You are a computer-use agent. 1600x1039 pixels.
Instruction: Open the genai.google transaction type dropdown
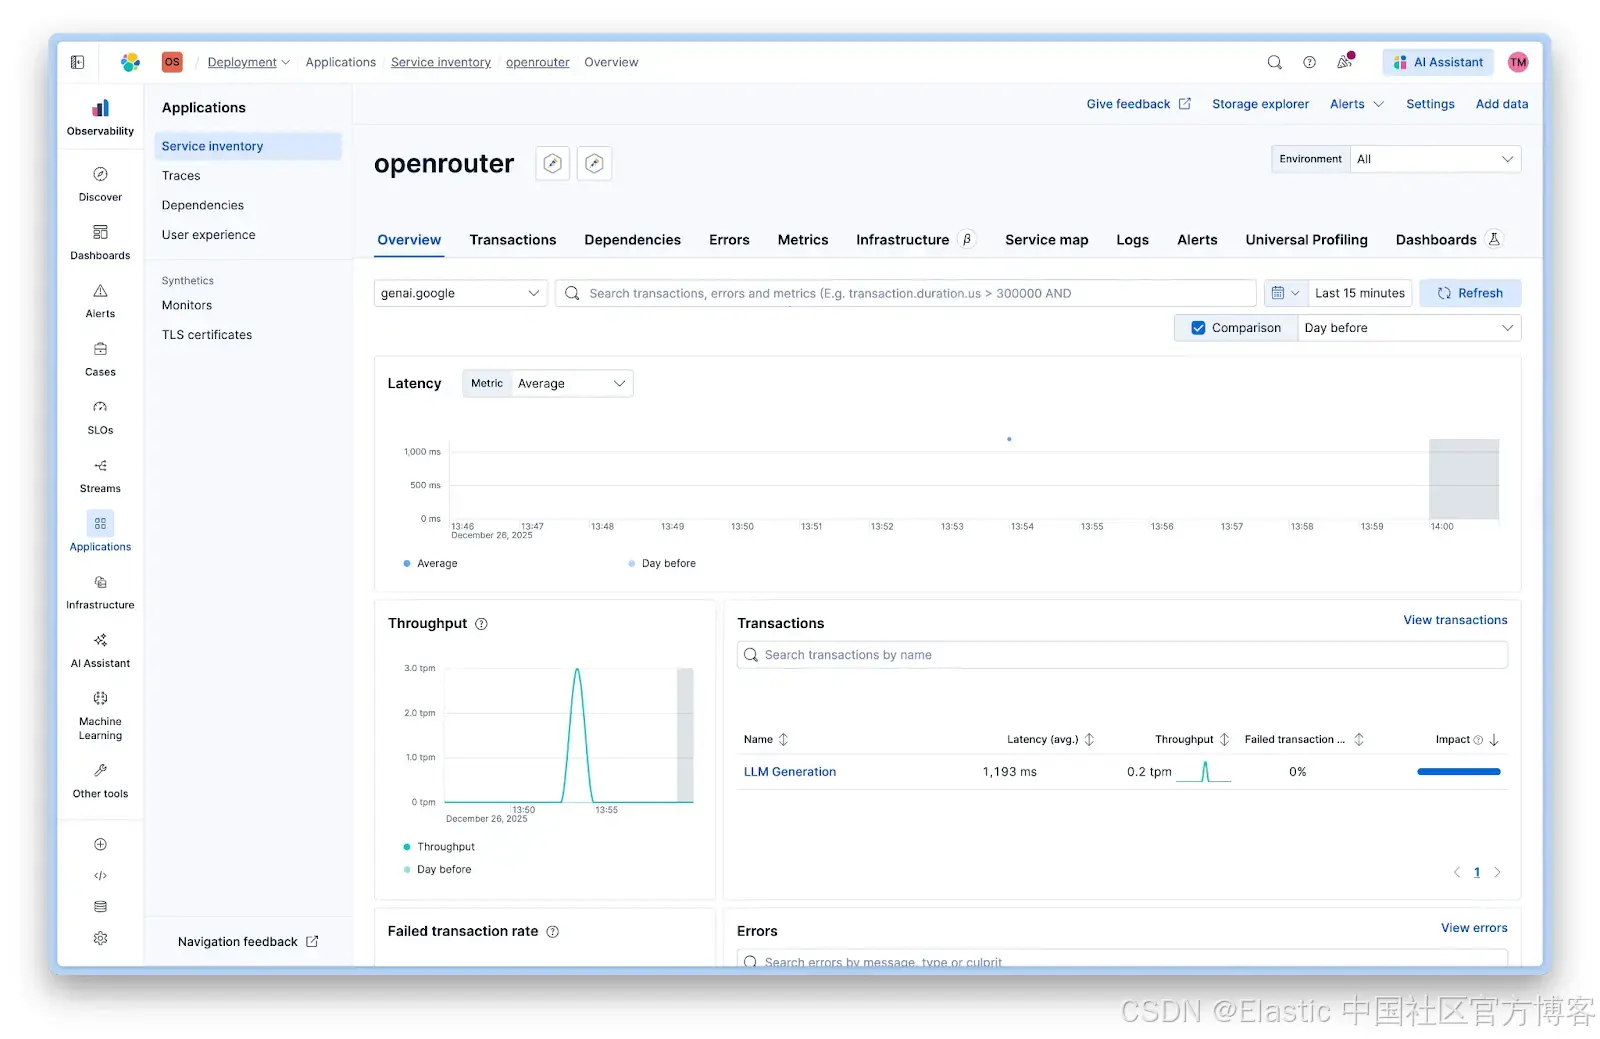tap(460, 293)
